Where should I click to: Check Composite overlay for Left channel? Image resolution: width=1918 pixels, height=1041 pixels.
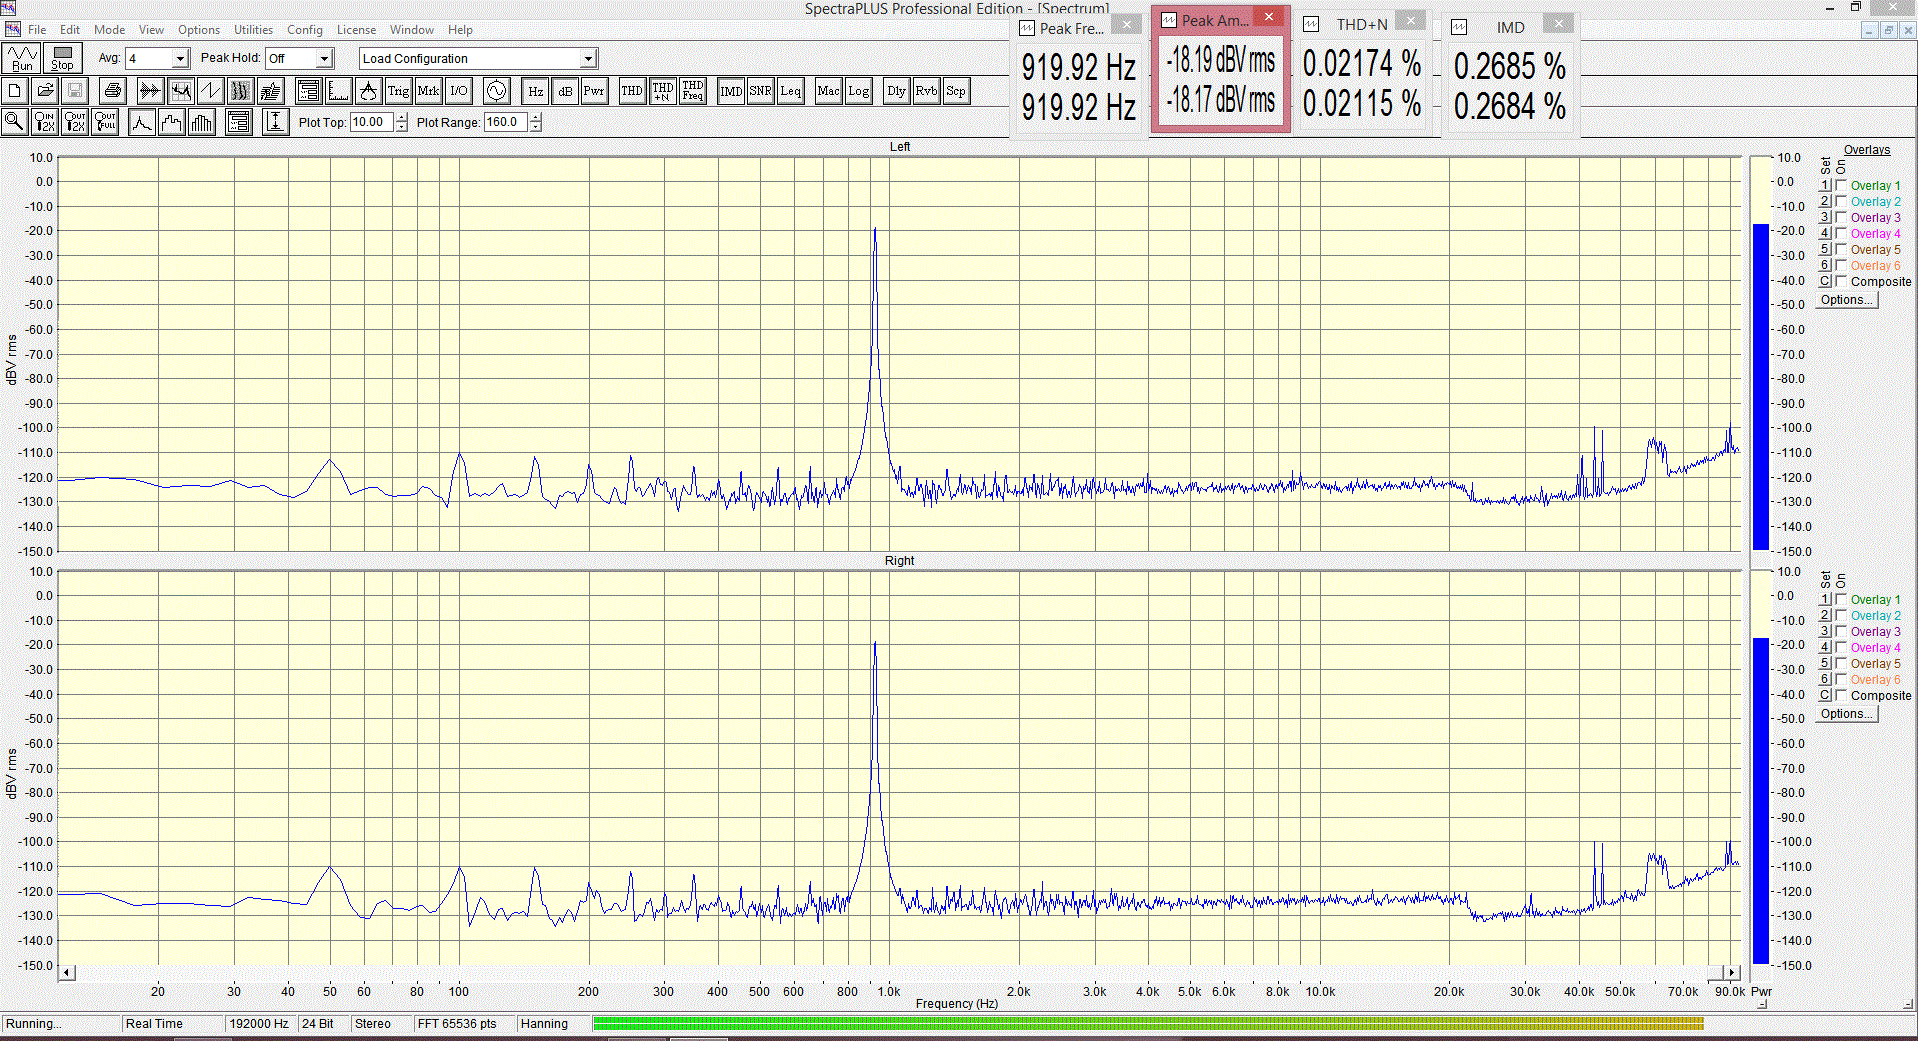pos(1841,282)
